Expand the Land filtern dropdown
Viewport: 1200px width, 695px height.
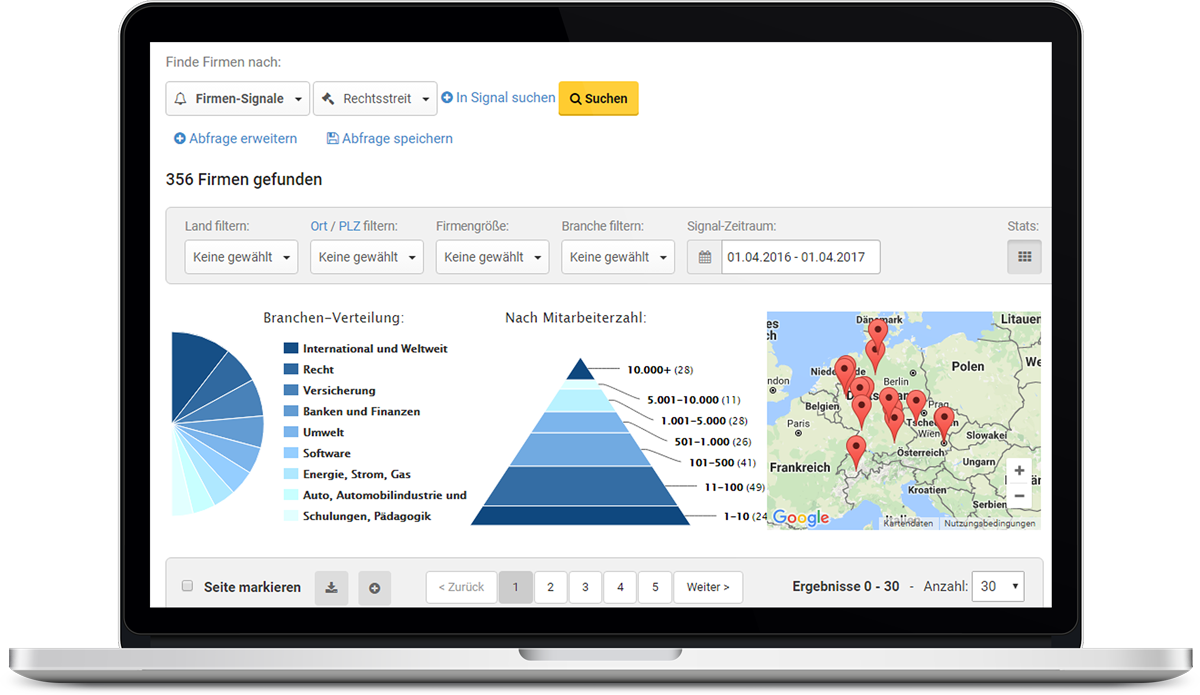pos(241,257)
